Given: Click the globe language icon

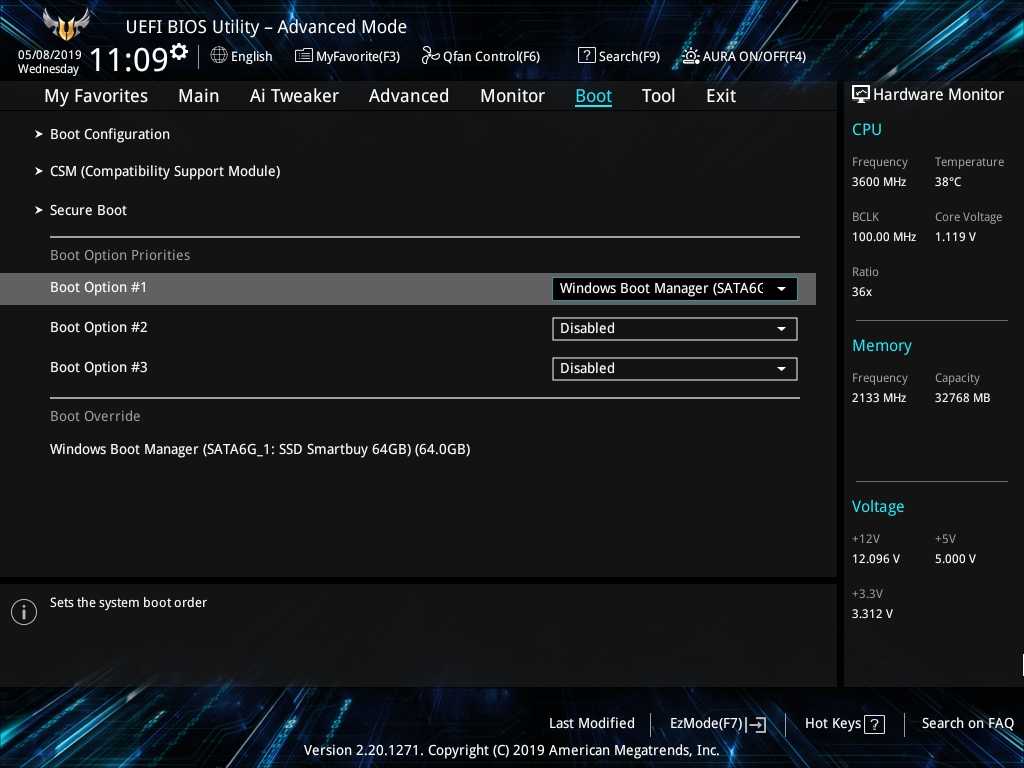Looking at the screenshot, I should point(219,56).
